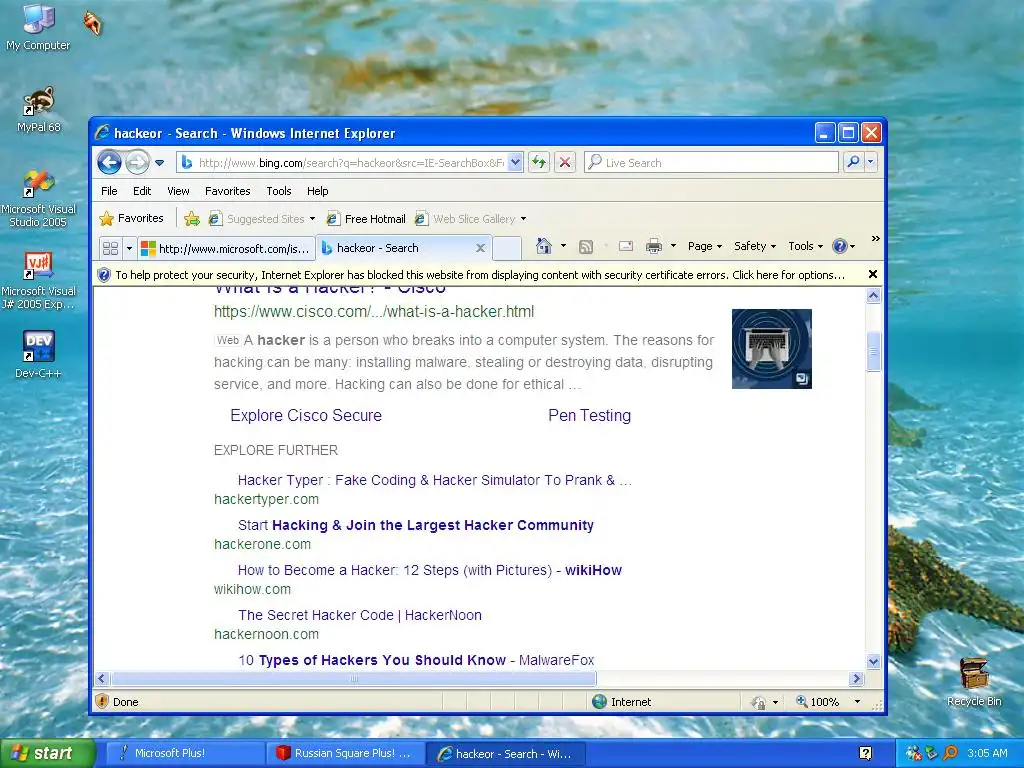The height and width of the screenshot is (768, 1024).
Task: Select the Dev-C++ desktop icon
Action: click(x=38, y=355)
